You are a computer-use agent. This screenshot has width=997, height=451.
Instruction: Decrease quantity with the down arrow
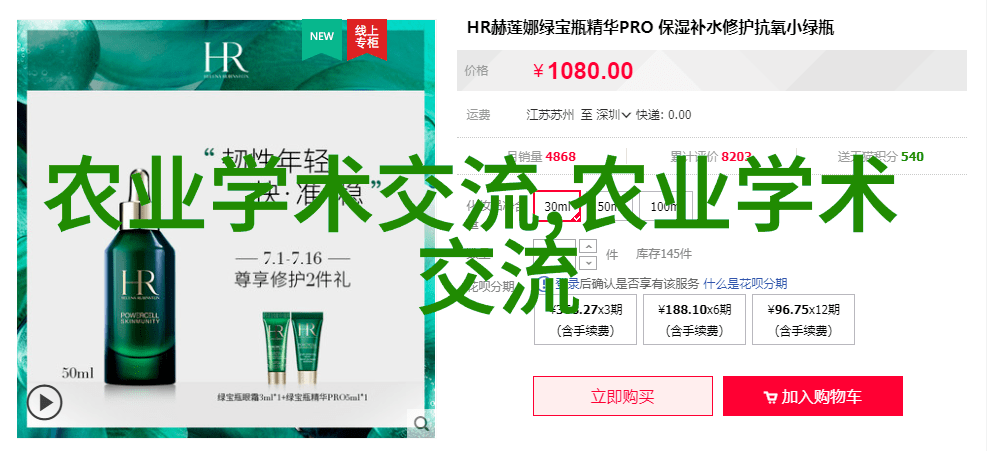pyautogui.click(x=589, y=261)
